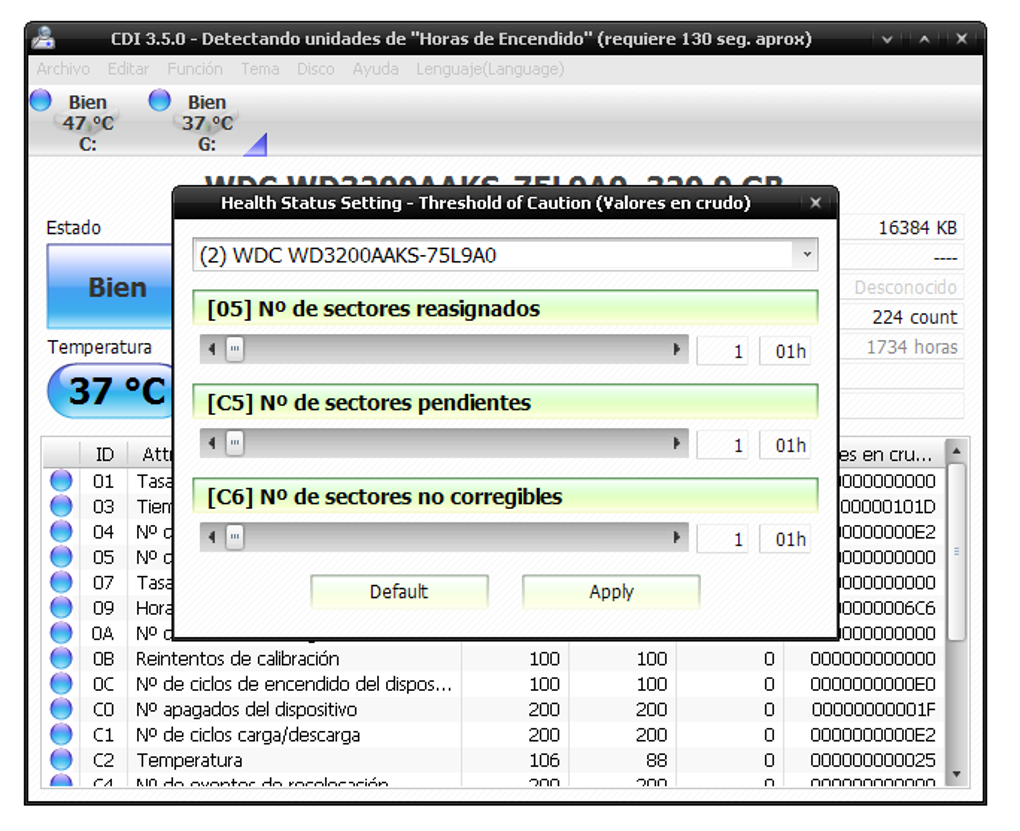The width and height of the screenshot is (1020, 831).
Task: Select the Reintentos de calibración row
Action: pyautogui.click(x=494, y=659)
